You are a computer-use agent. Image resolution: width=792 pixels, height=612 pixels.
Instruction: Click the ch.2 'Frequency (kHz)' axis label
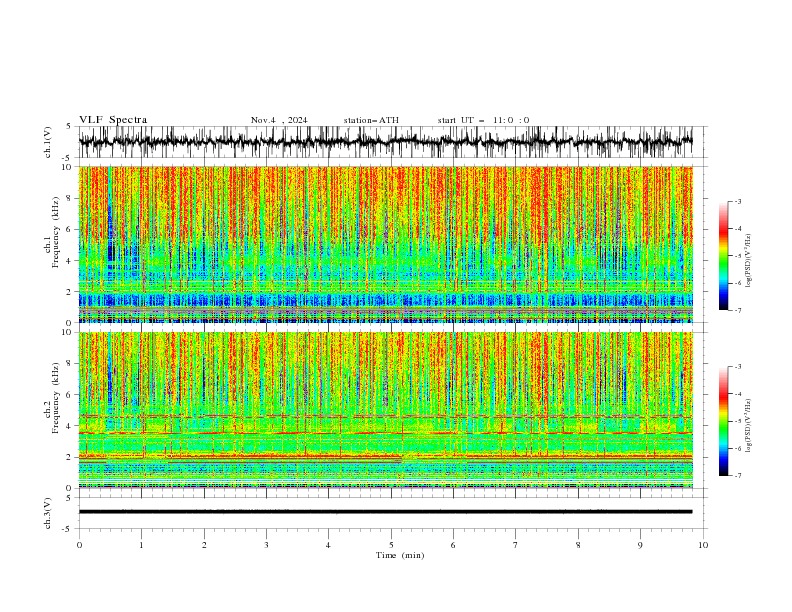coord(56,398)
